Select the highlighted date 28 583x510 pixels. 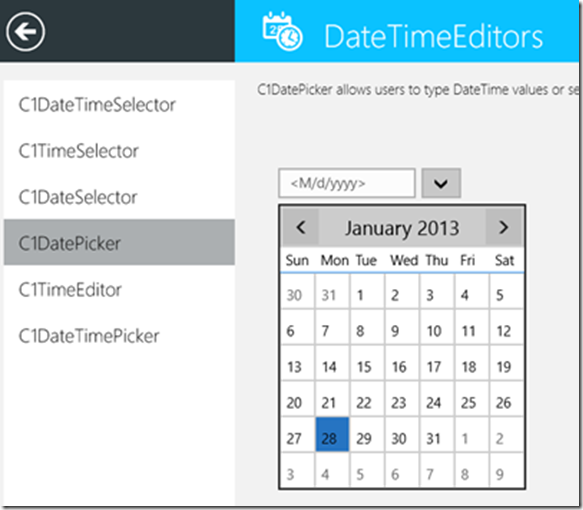[x=332, y=434]
